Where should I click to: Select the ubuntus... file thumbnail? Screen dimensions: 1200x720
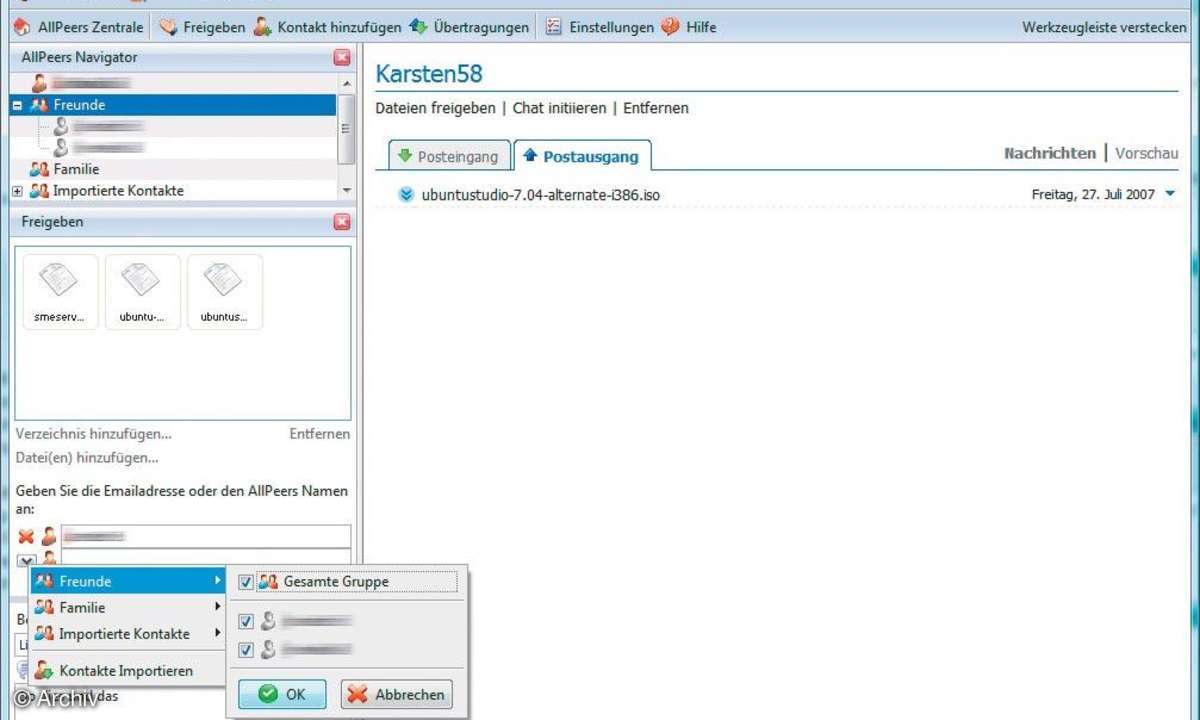(224, 291)
